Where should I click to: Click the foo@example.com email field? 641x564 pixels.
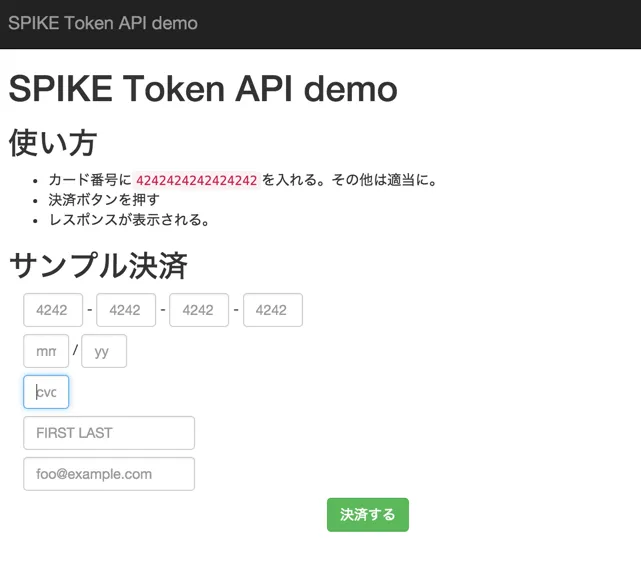pyautogui.click(x=109, y=474)
